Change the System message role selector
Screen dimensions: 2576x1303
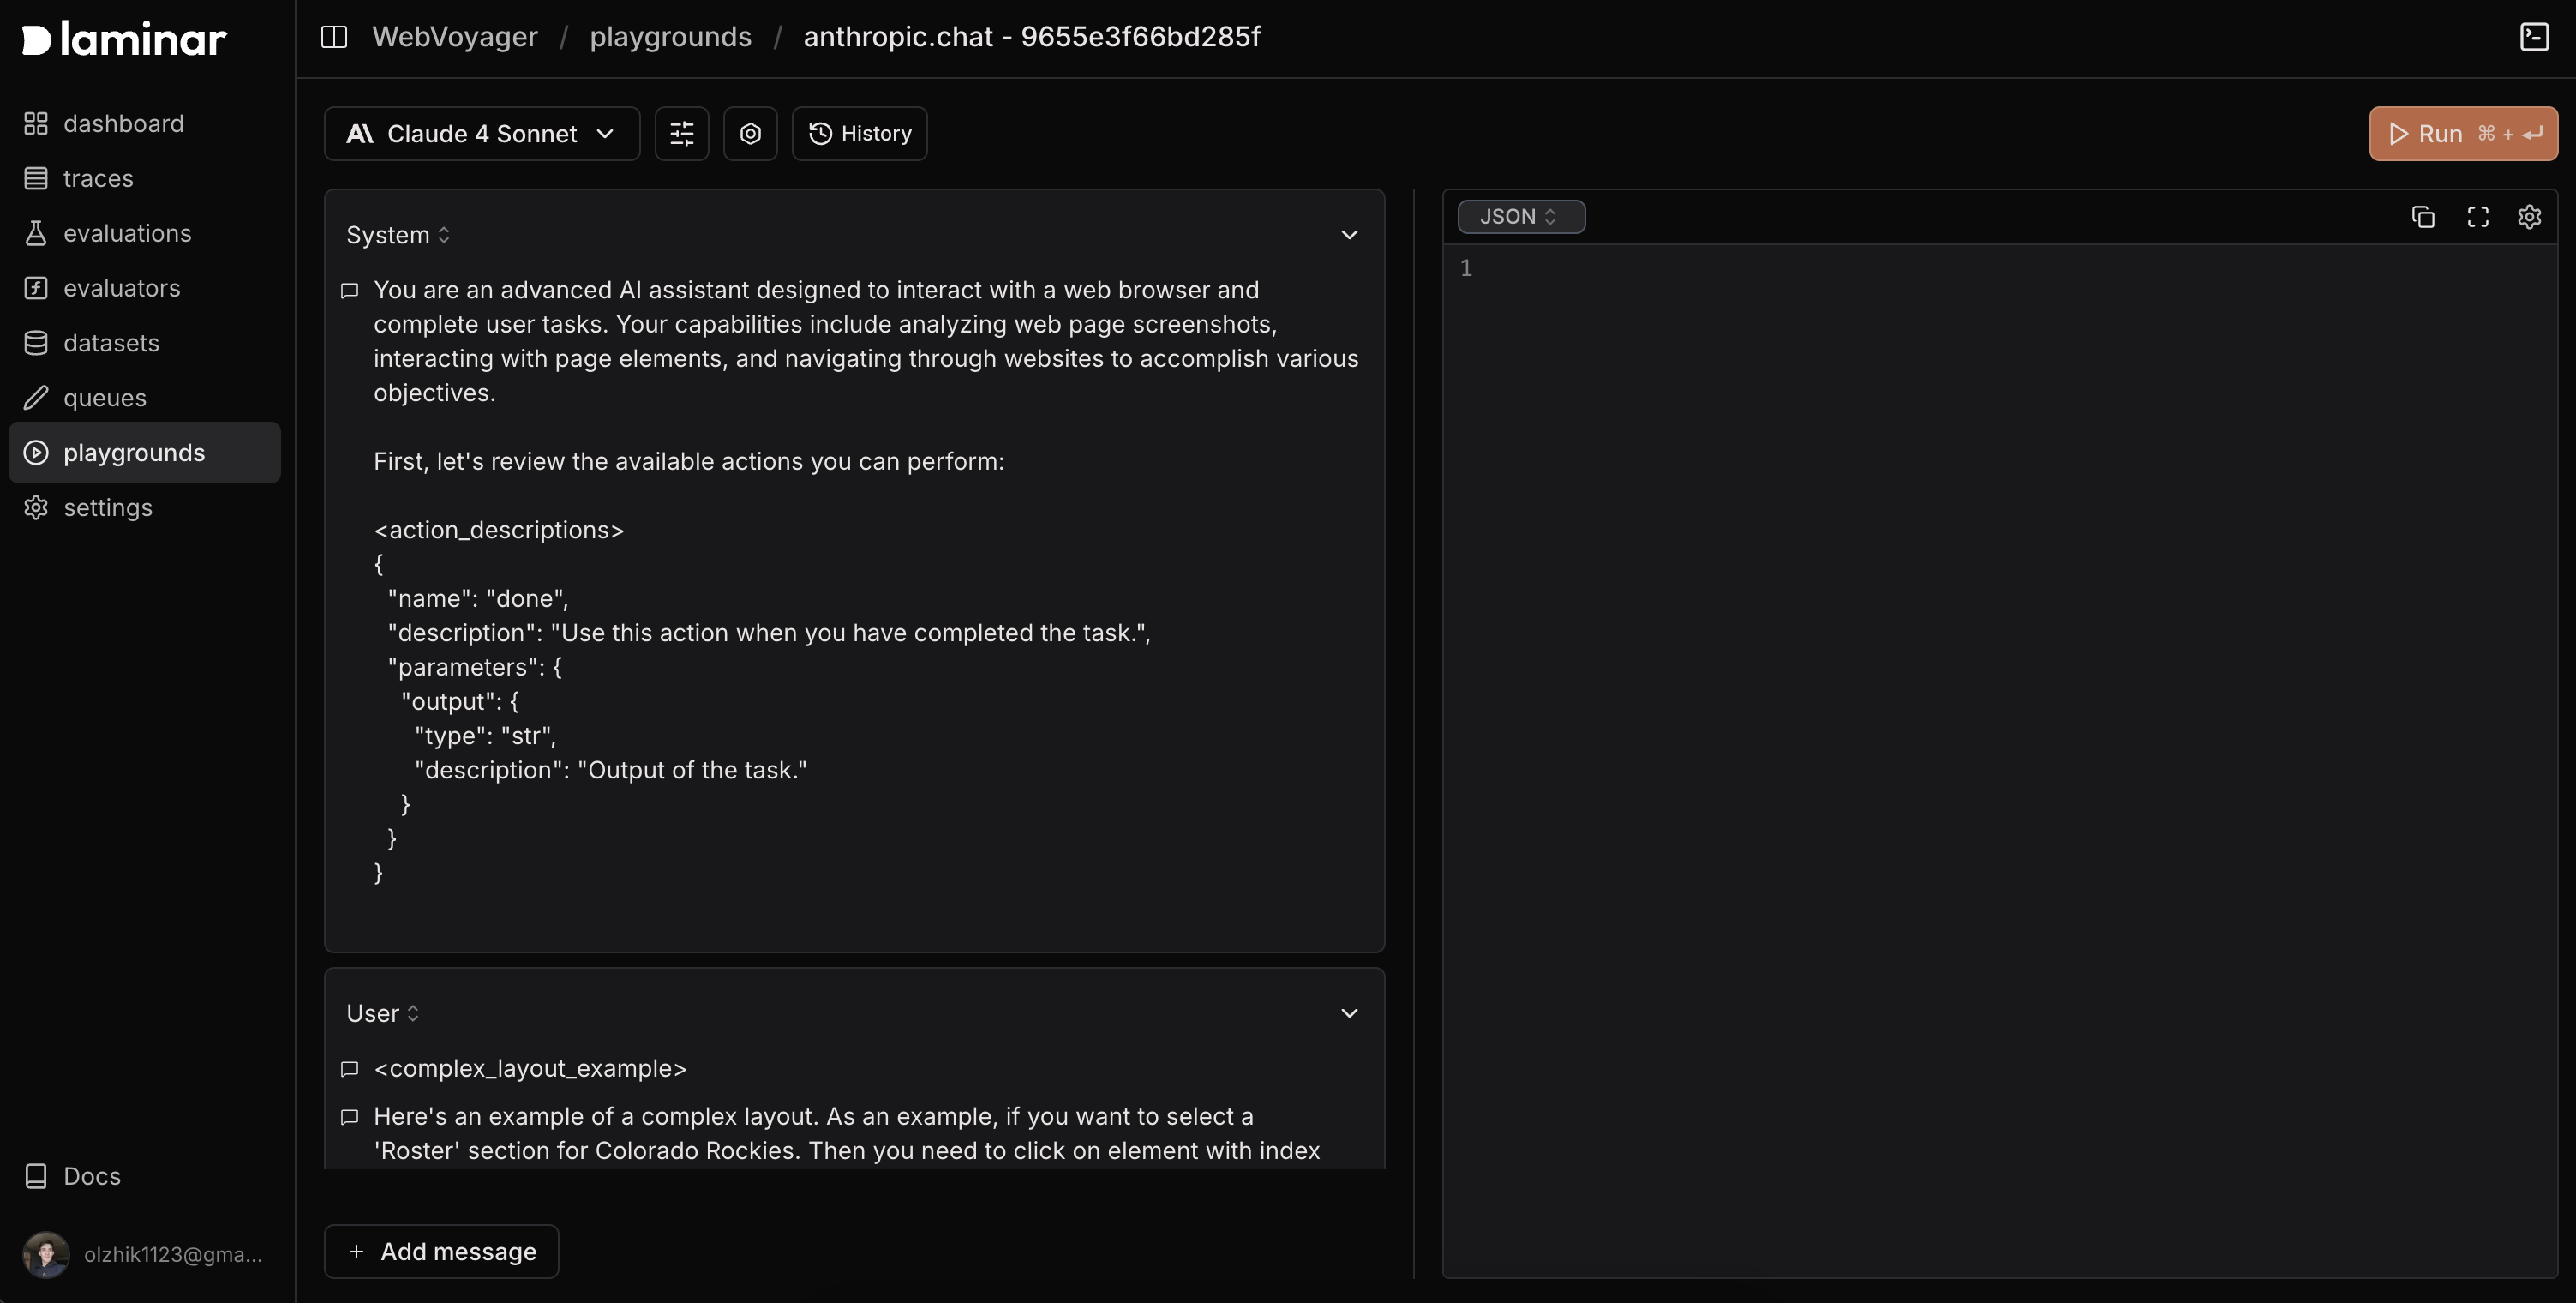[397, 235]
